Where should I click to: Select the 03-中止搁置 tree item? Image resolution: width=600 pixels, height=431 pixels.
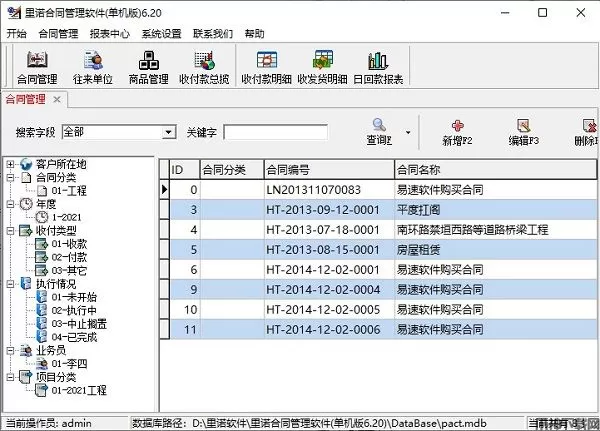coord(79,324)
